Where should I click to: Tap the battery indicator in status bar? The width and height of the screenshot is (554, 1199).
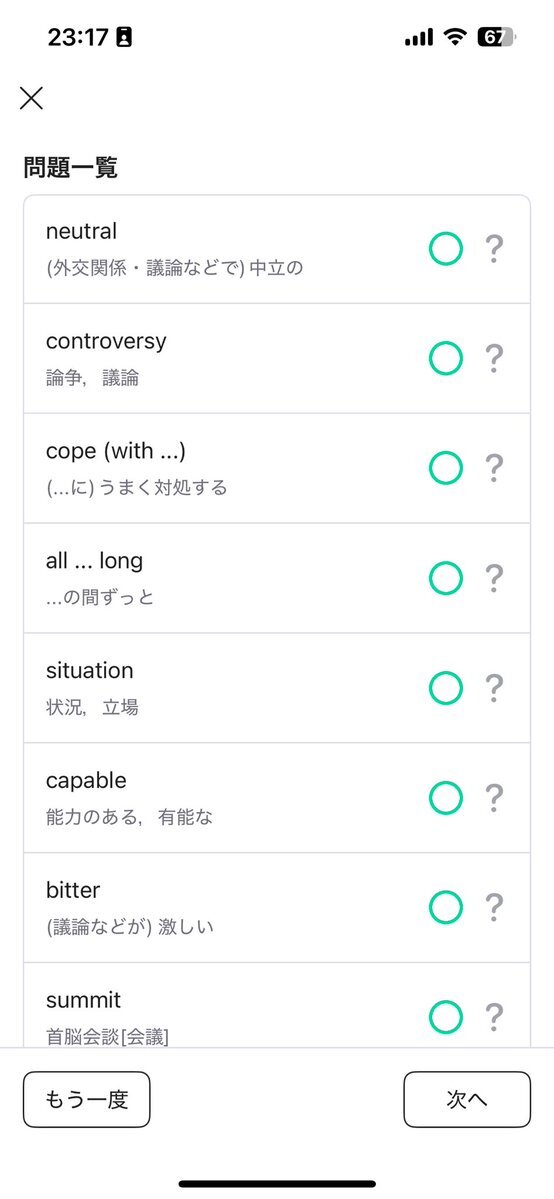[497, 37]
